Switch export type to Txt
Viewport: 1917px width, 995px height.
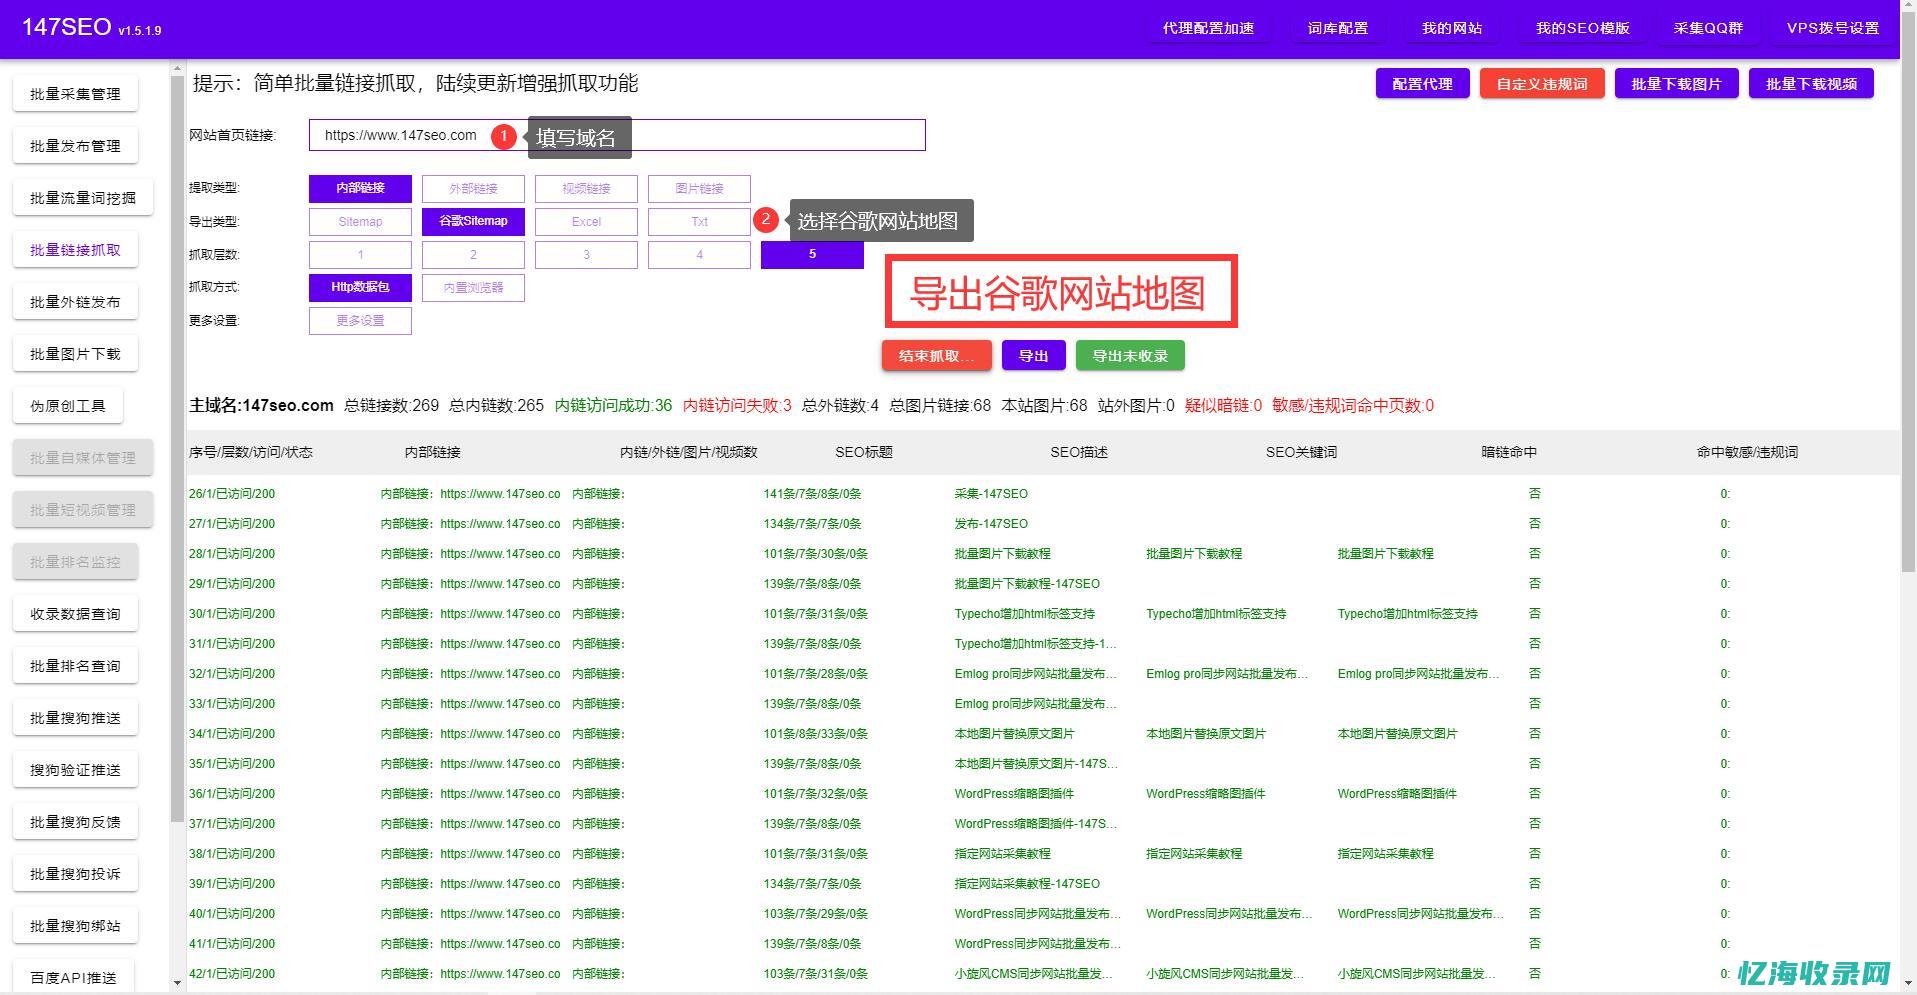click(x=699, y=222)
